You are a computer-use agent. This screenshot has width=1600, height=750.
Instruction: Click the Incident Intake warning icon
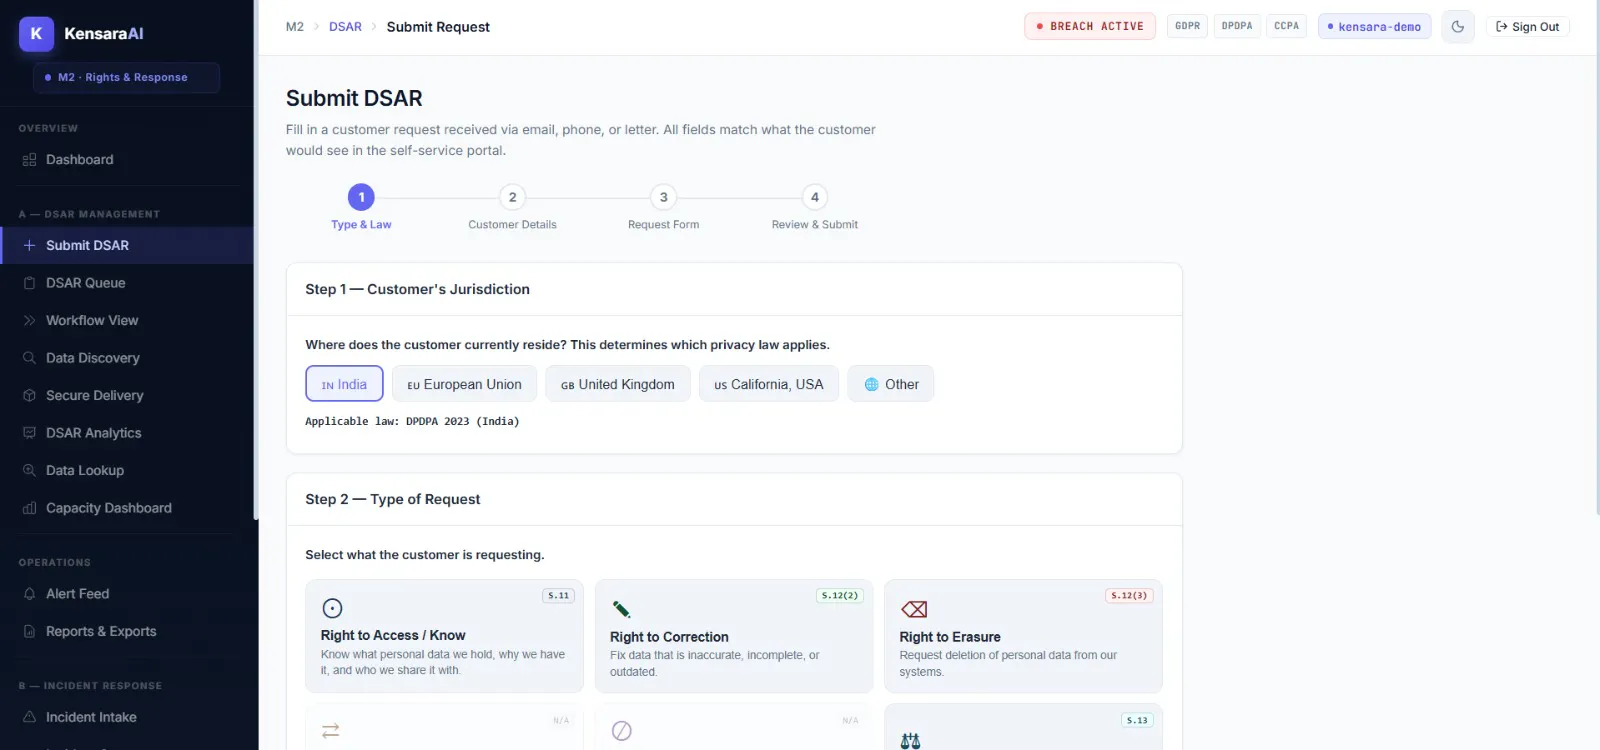point(29,717)
